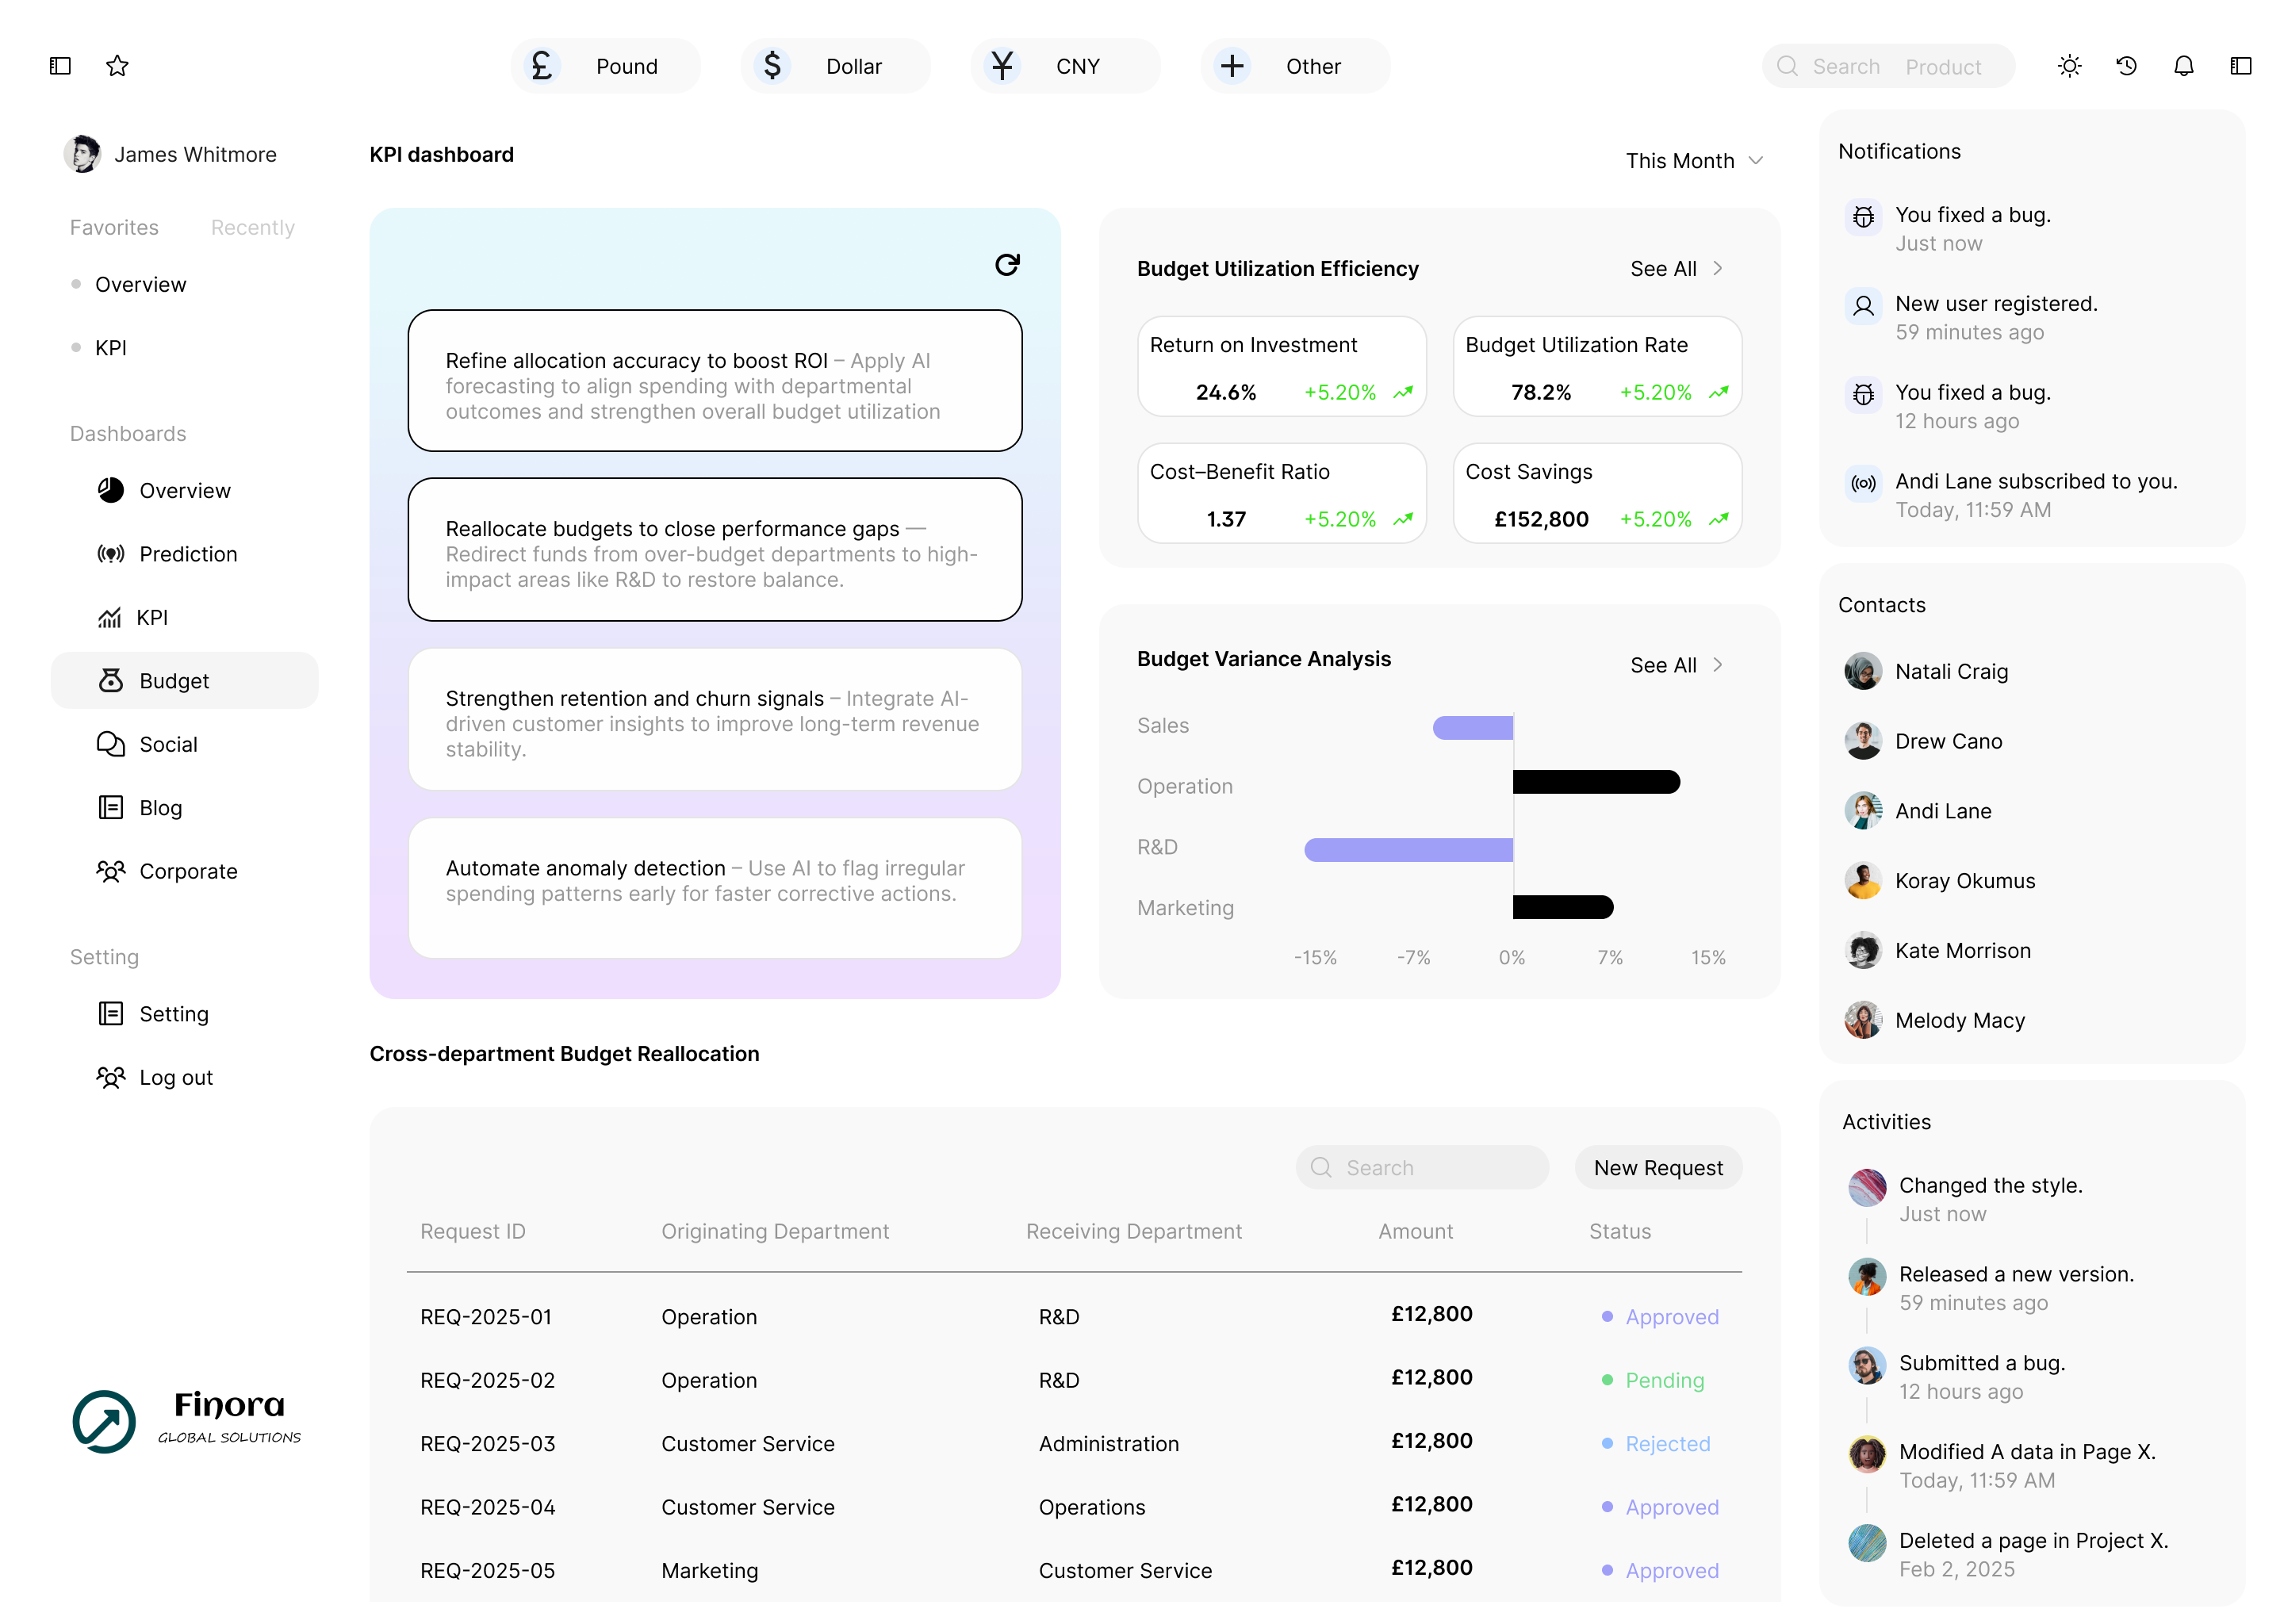Toggle the left sidebar panel icon

tap(60, 66)
